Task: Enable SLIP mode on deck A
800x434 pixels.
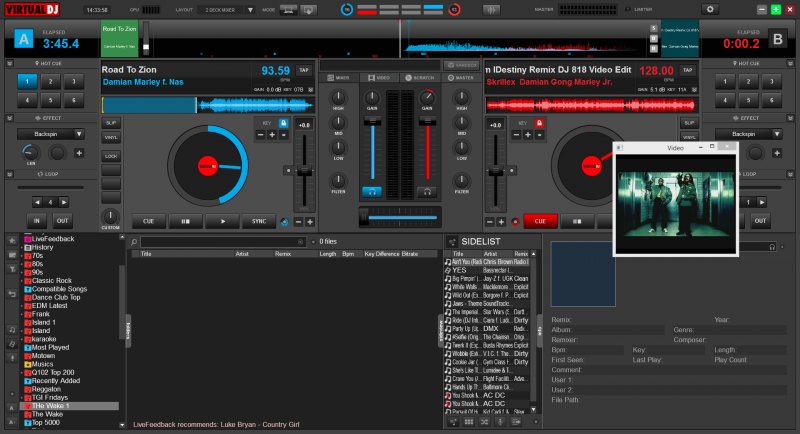Action: pos(111,123)
